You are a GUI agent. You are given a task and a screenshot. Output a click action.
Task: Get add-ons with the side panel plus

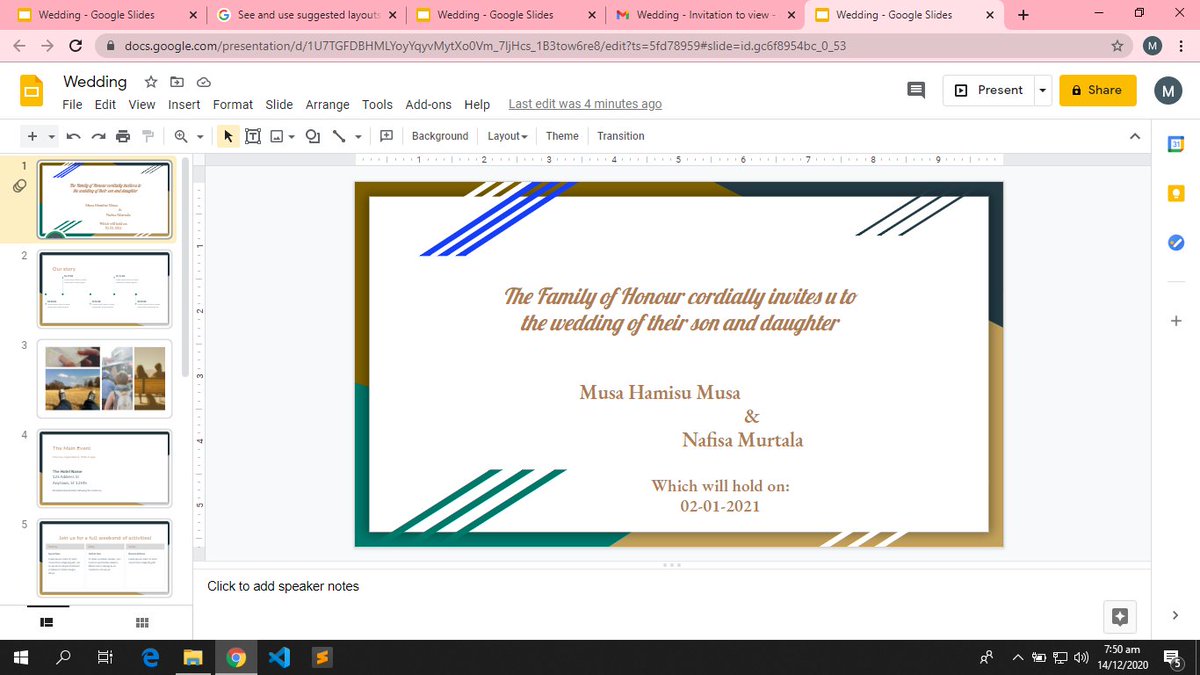click(x=1176, y=321)
